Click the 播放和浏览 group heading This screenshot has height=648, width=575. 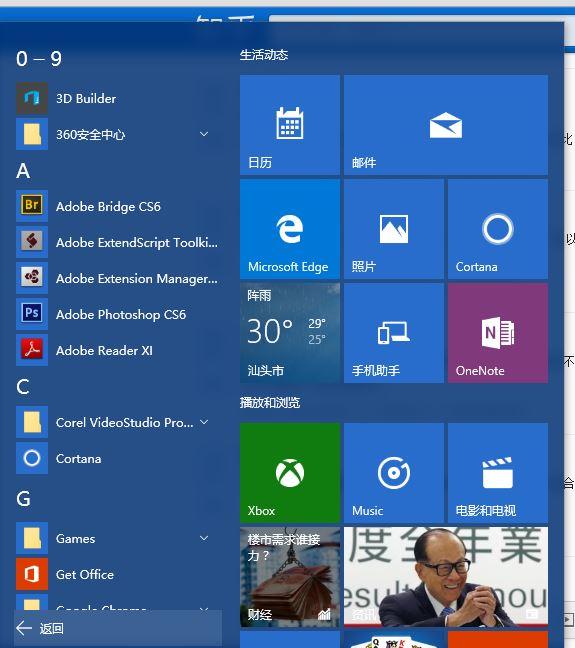(x=270, y=403)
